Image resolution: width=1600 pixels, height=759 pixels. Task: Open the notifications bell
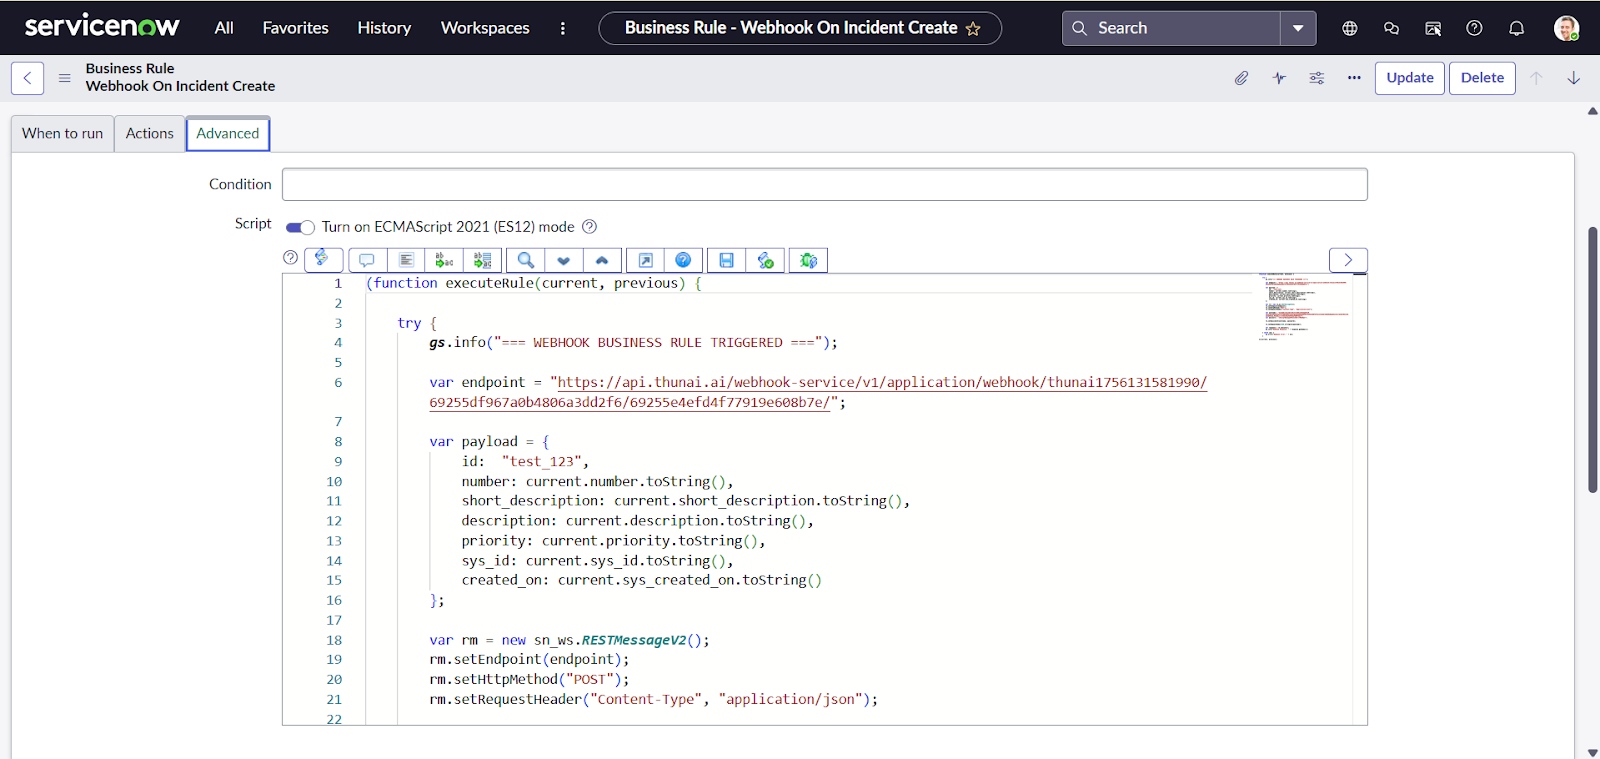coord(1516,28)
